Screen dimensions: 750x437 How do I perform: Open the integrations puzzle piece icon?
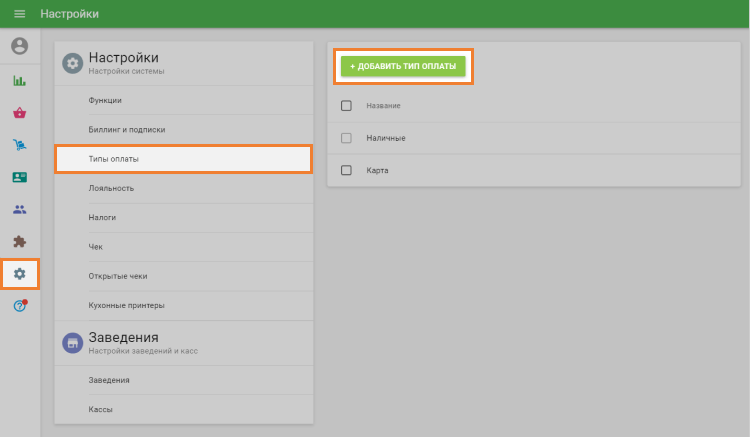tap(20, 241)
